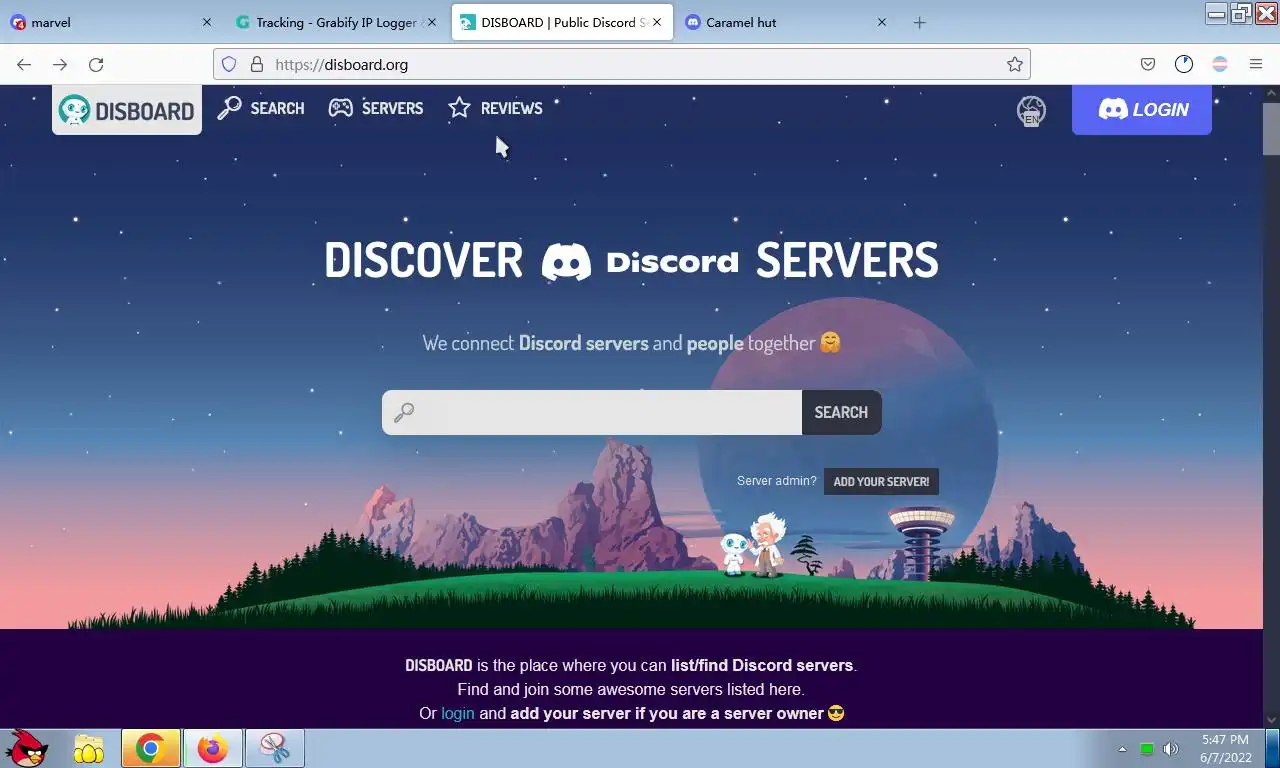Open the SERVERS nav item

376,108
